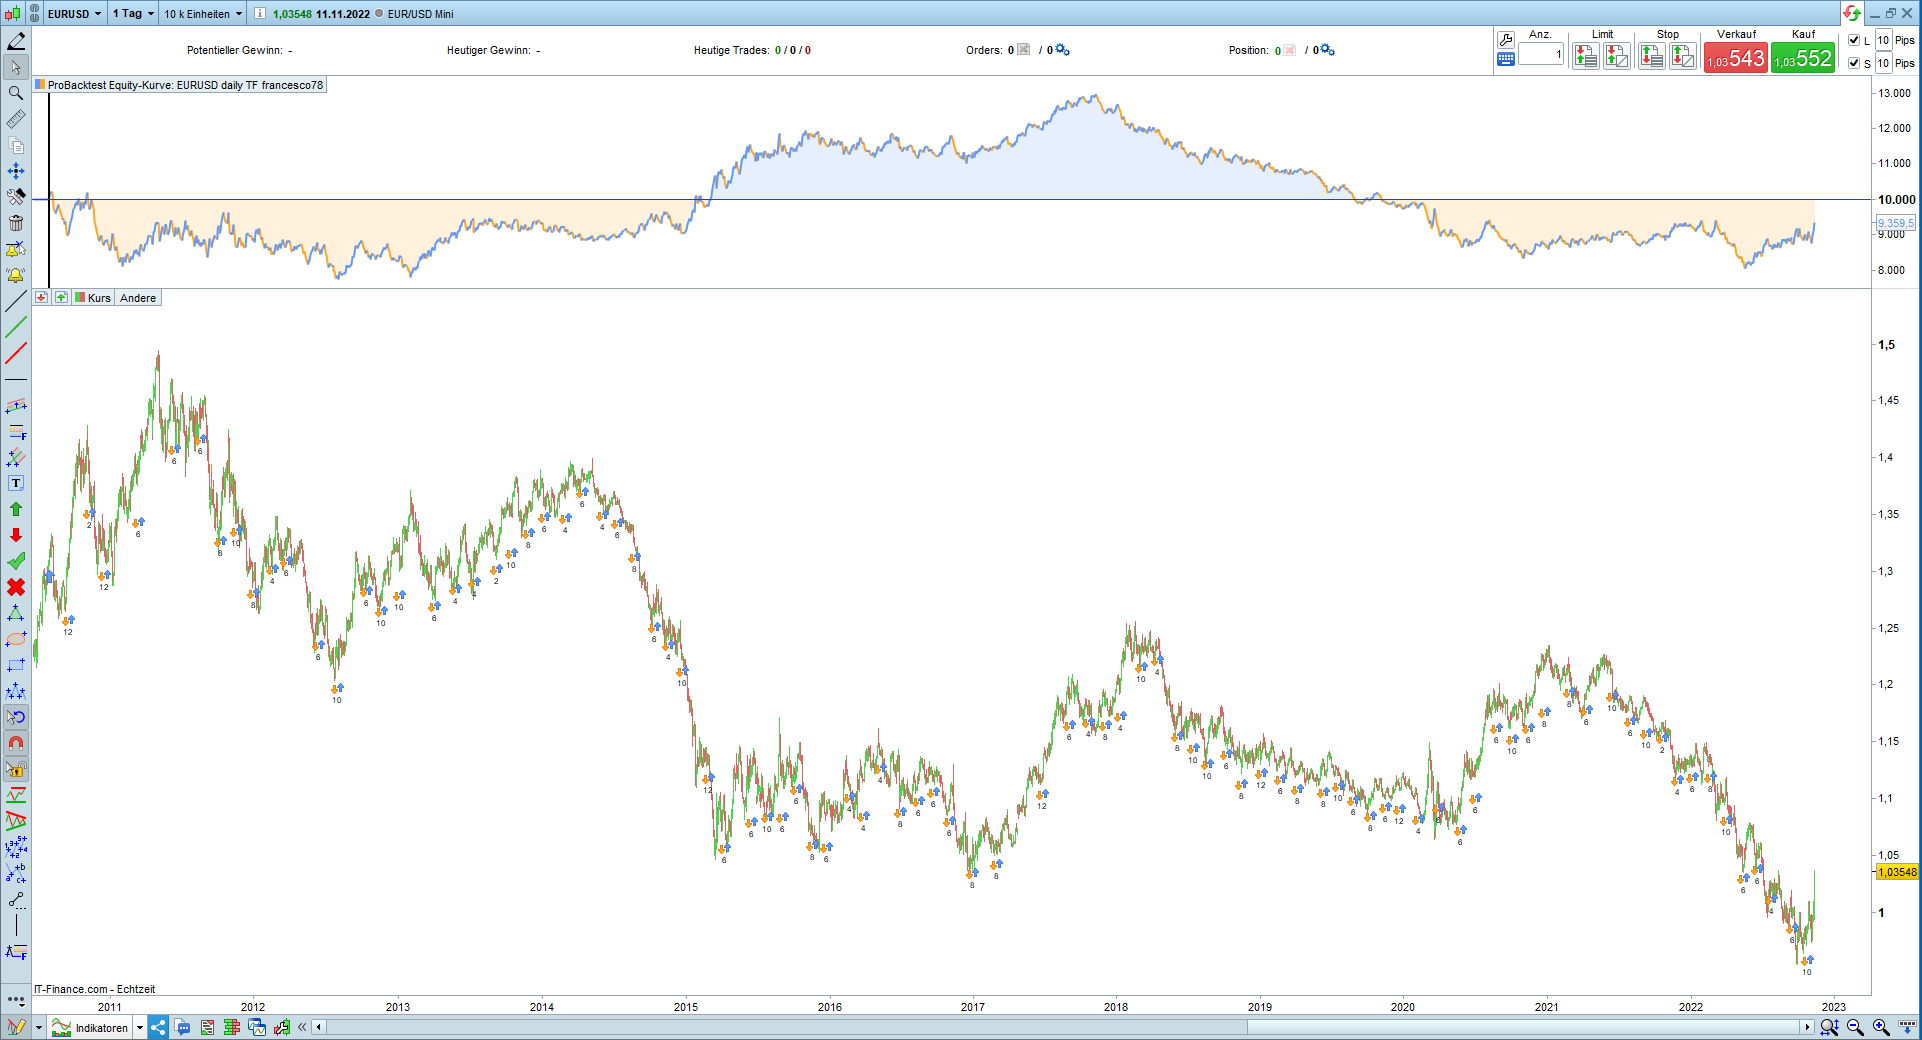
Task: Expand the three-dots more tools menu
Action: [x=16, y=999]
